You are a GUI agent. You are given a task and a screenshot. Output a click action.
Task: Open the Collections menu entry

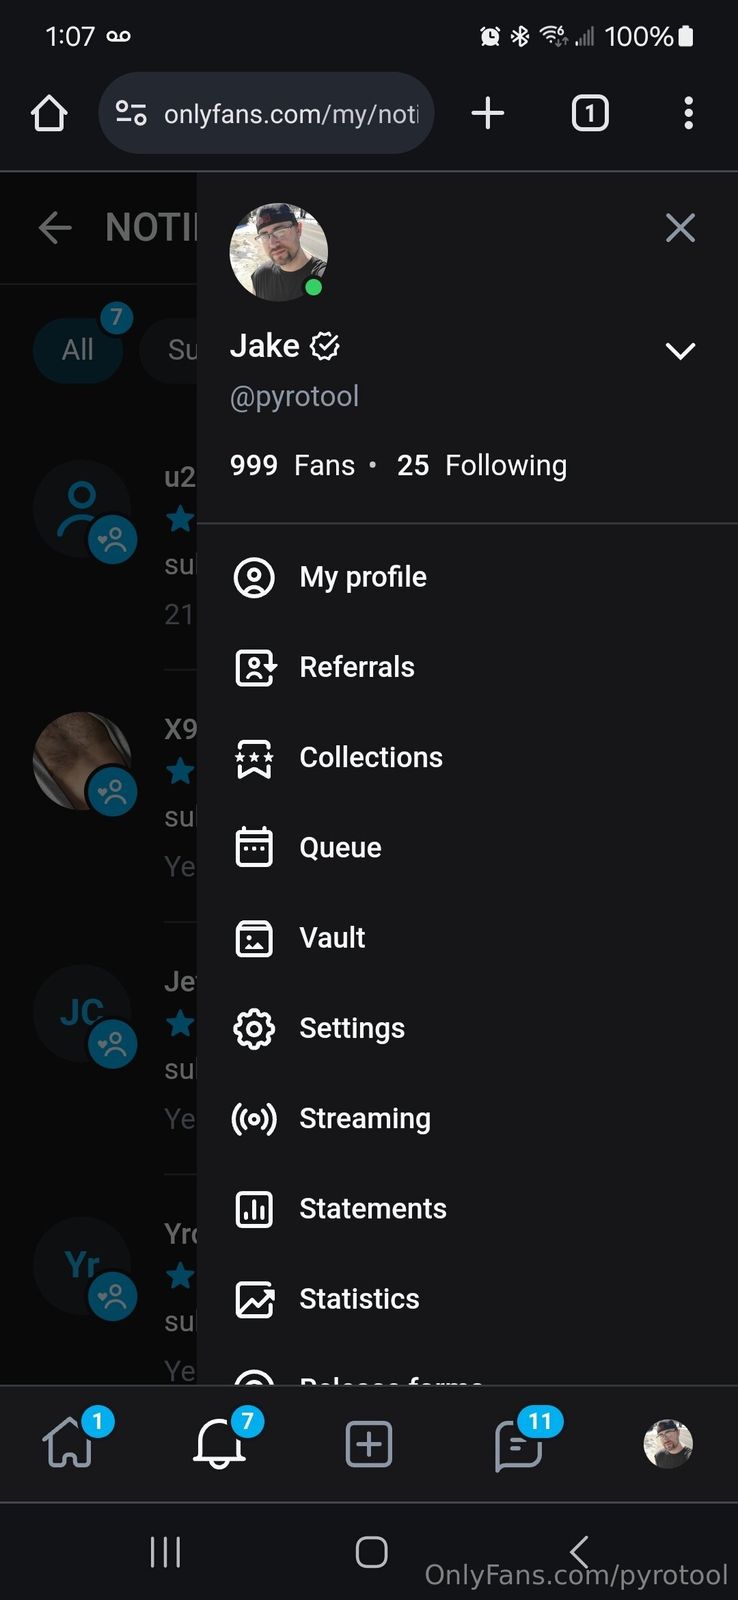pyautogui.click(x=370, y=757)
